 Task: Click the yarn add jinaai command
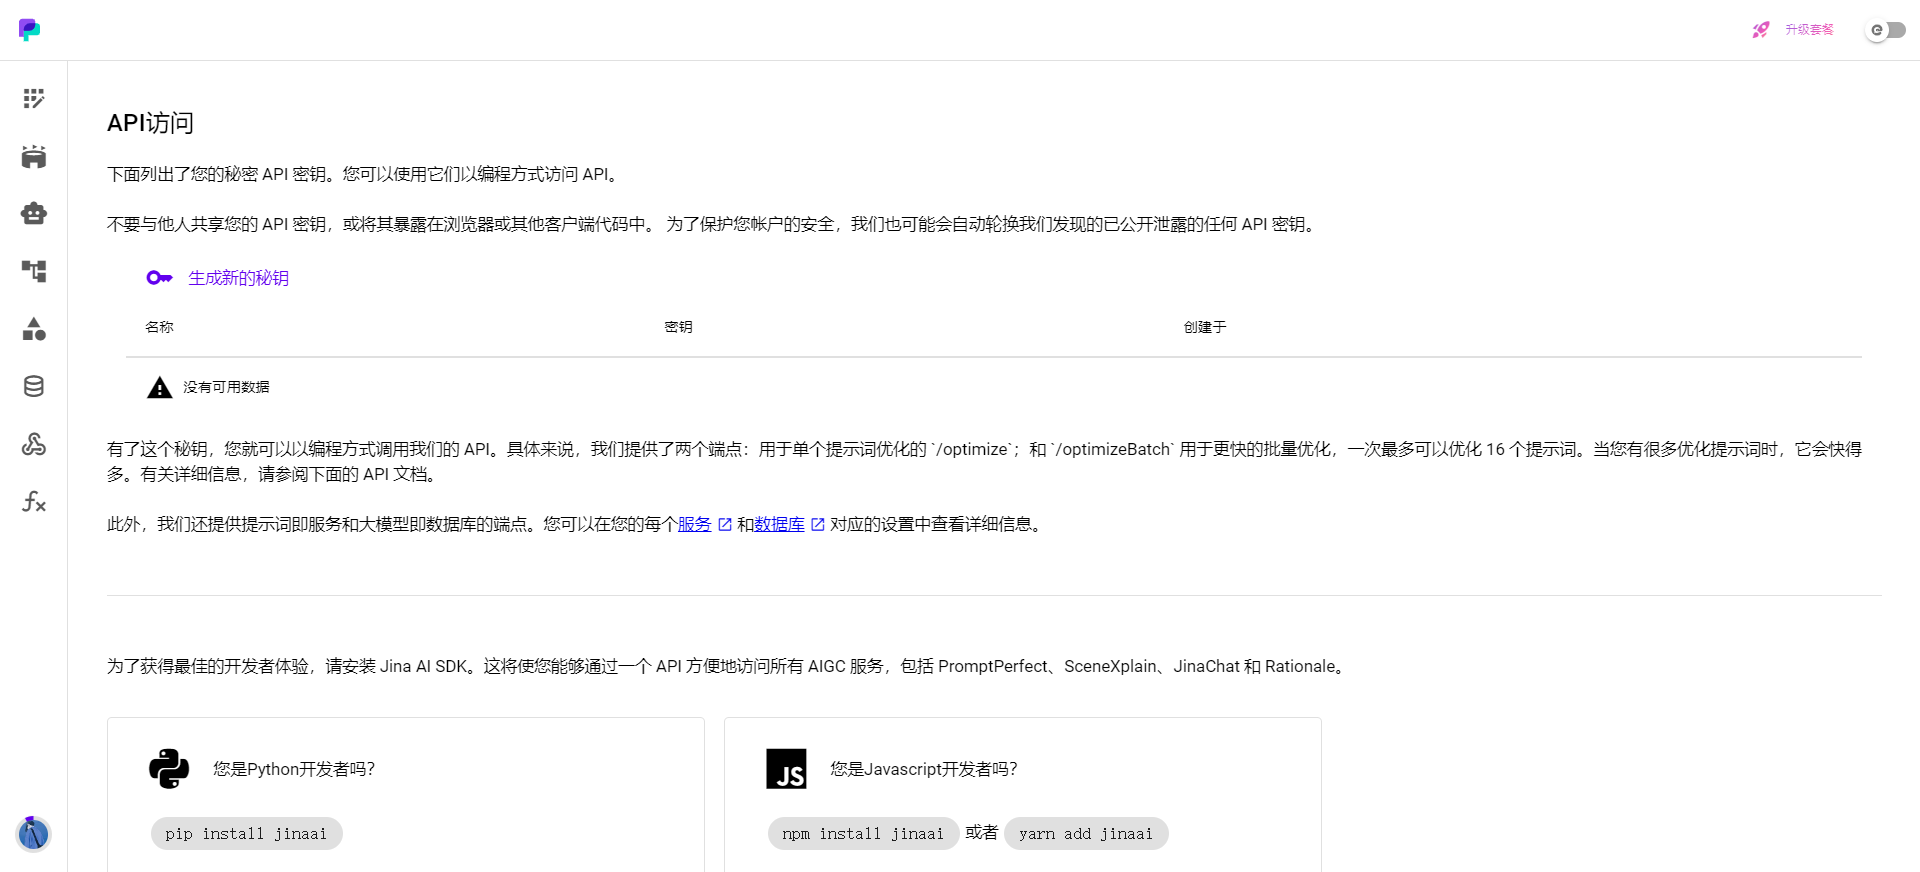[x=1086, y=834]
